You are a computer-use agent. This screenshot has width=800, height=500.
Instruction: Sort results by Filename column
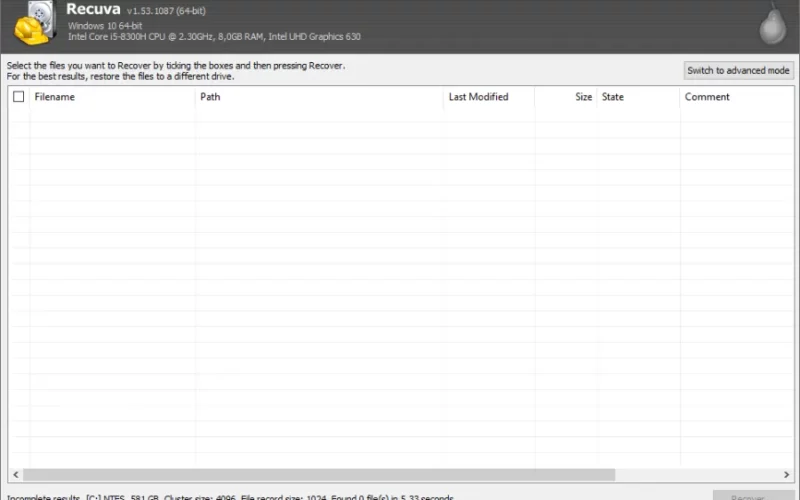coord(112,97)
